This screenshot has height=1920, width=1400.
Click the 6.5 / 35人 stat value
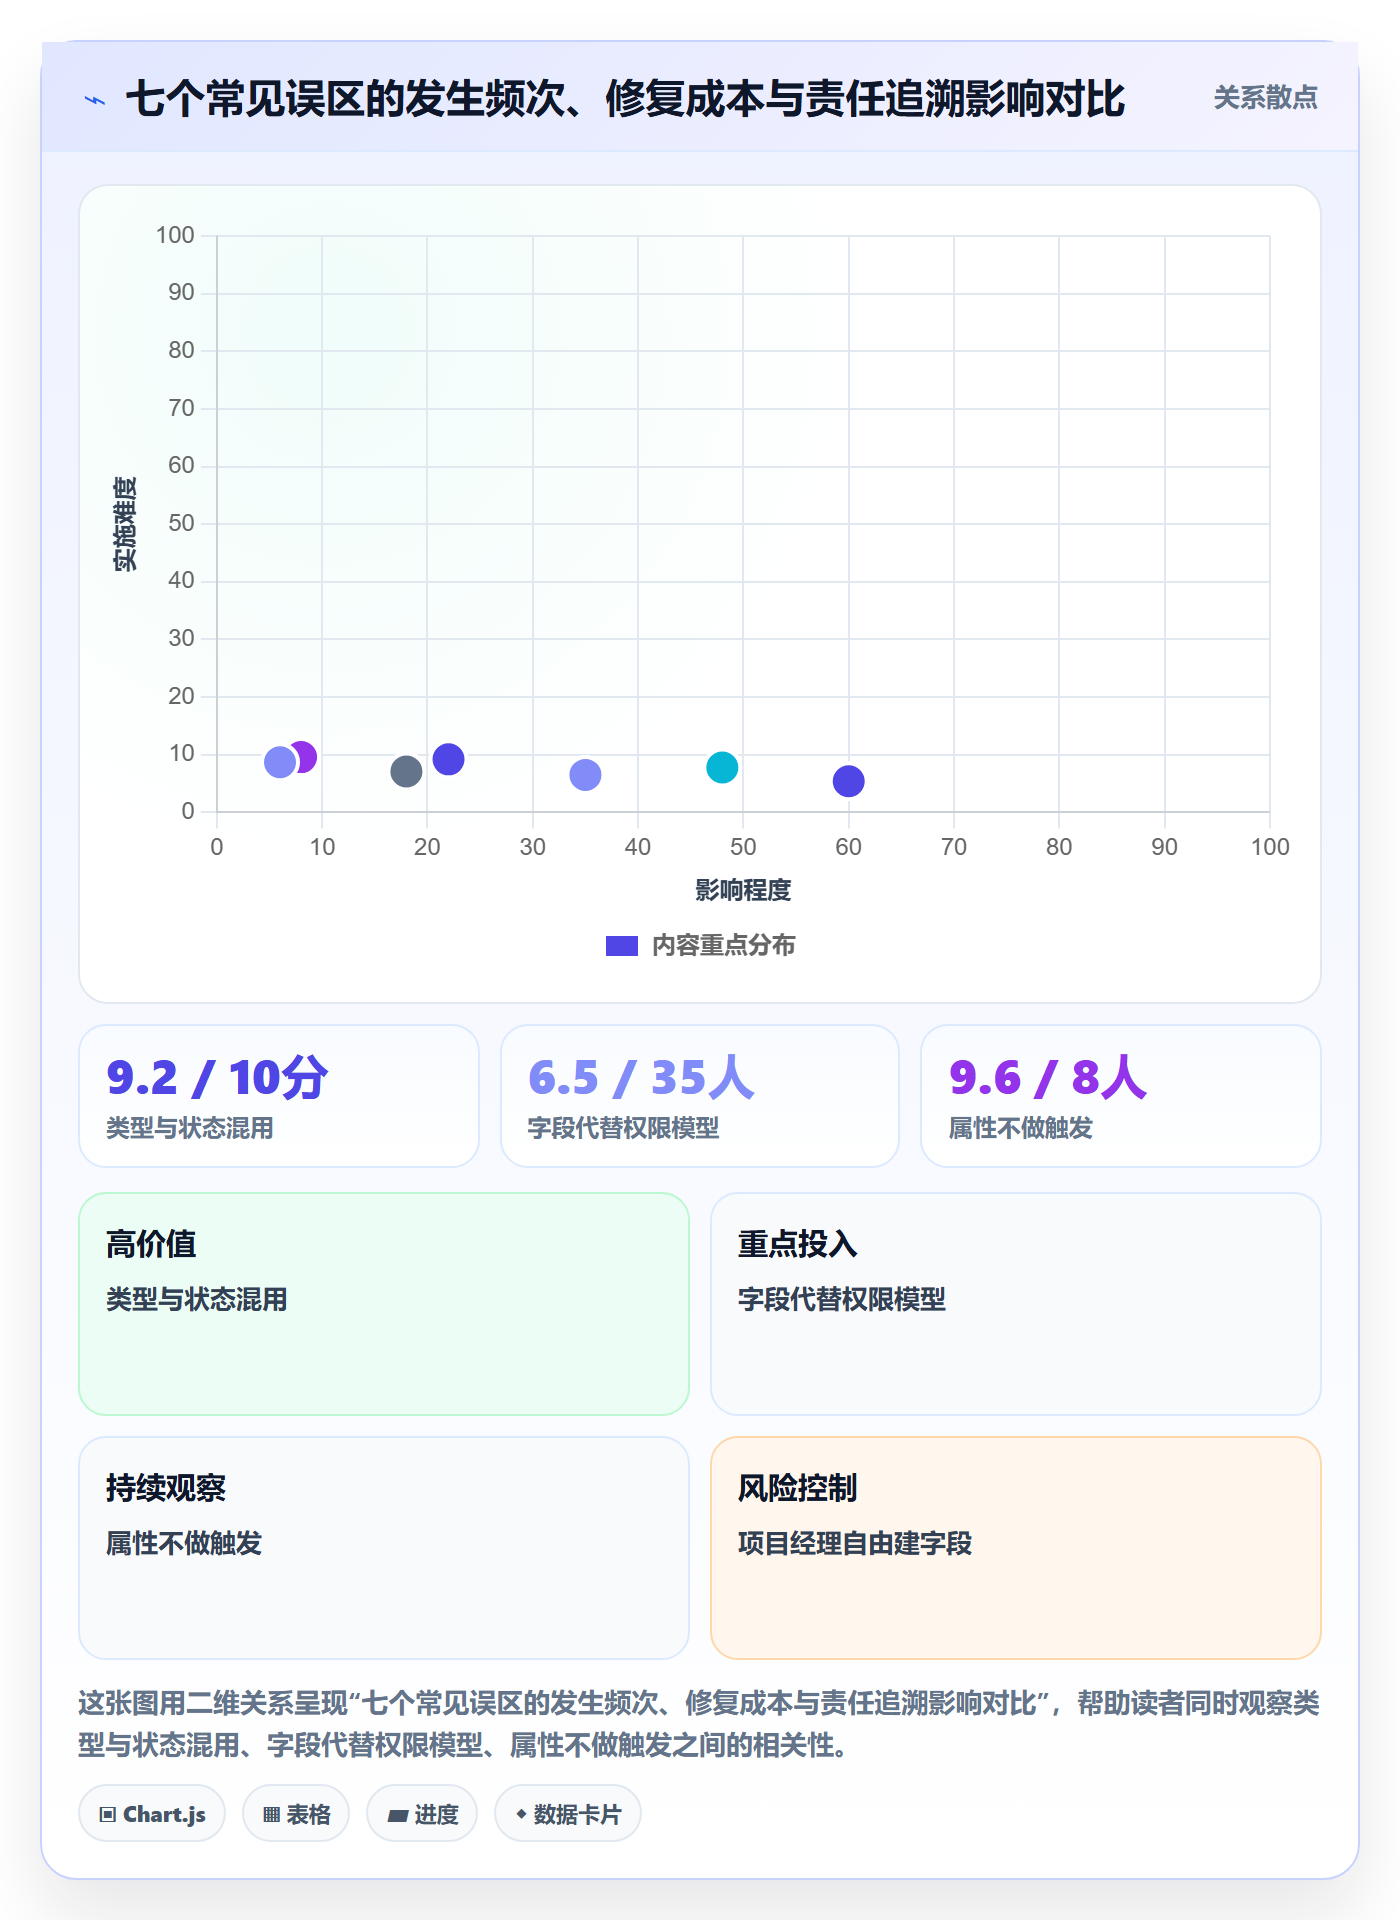[x=641, y=1078]
